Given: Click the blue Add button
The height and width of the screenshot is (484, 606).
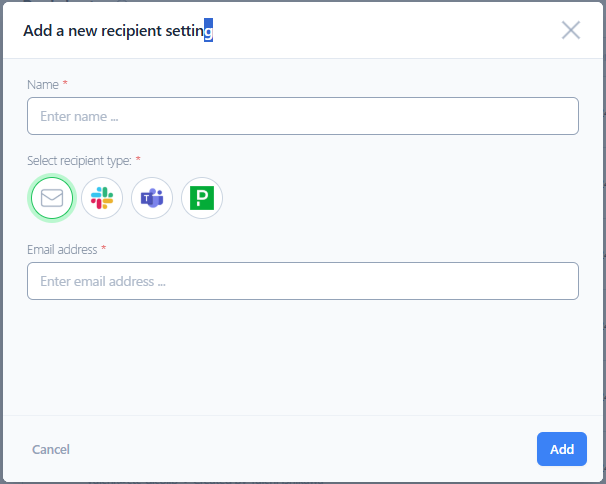Looking at the screenshot, I should [561, 449].
